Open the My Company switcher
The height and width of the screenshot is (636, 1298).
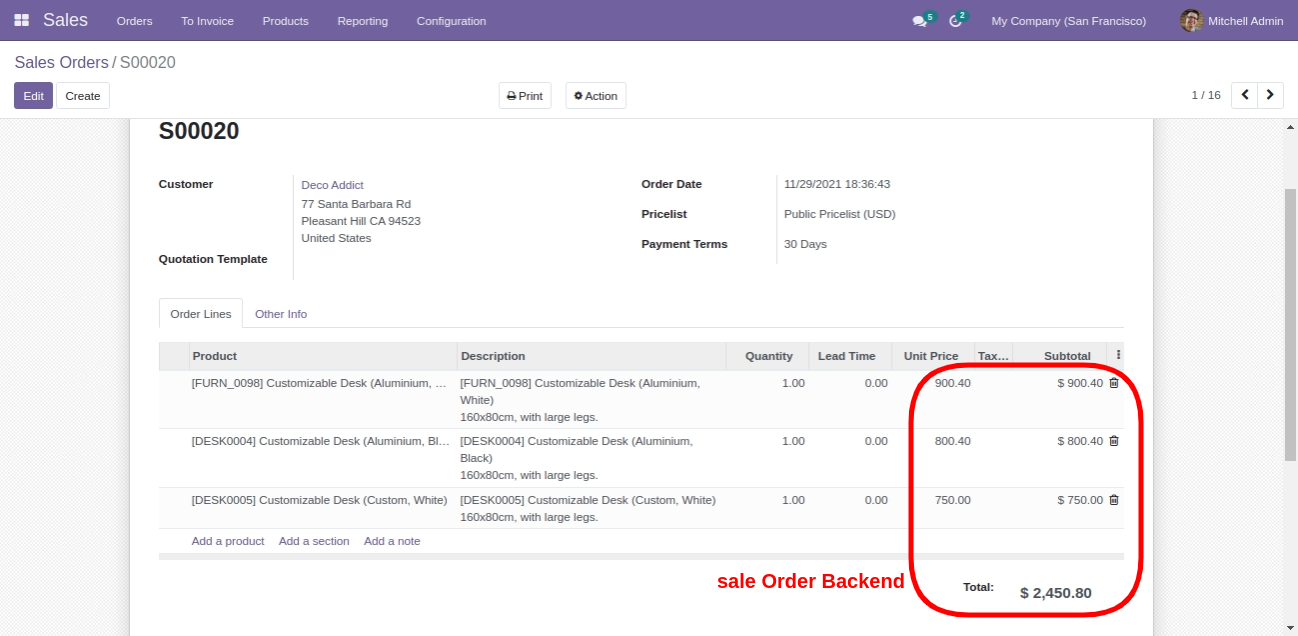coord(1068,21)
